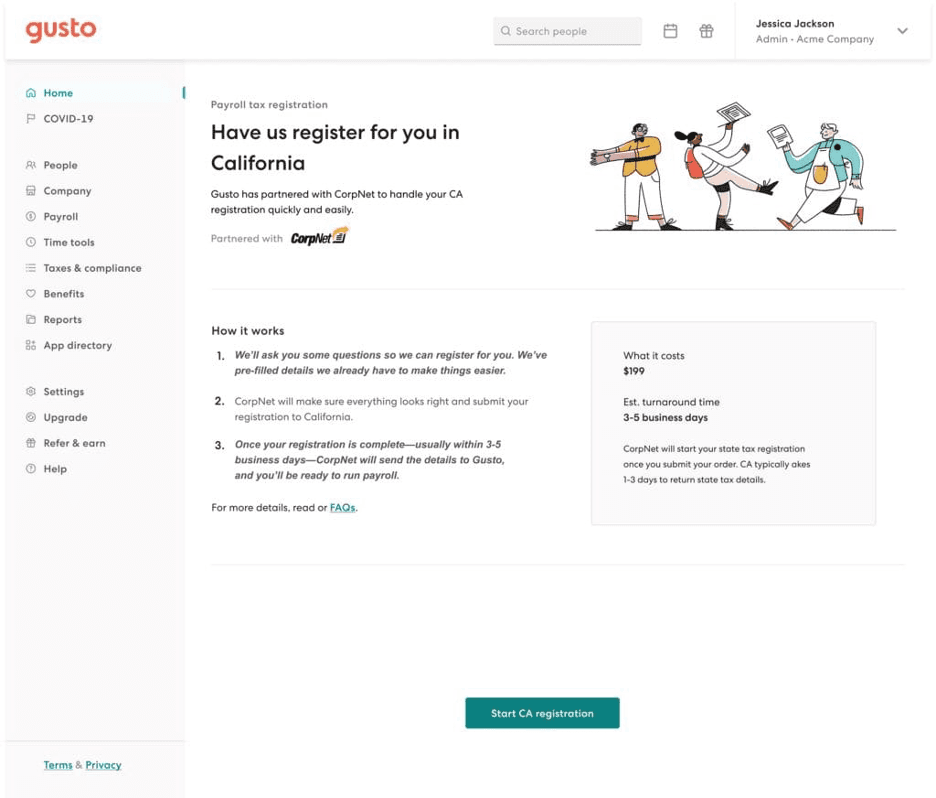This screenshot has width=936, height=798.
Task: Open the Reports section
Action: coord(62,320)
